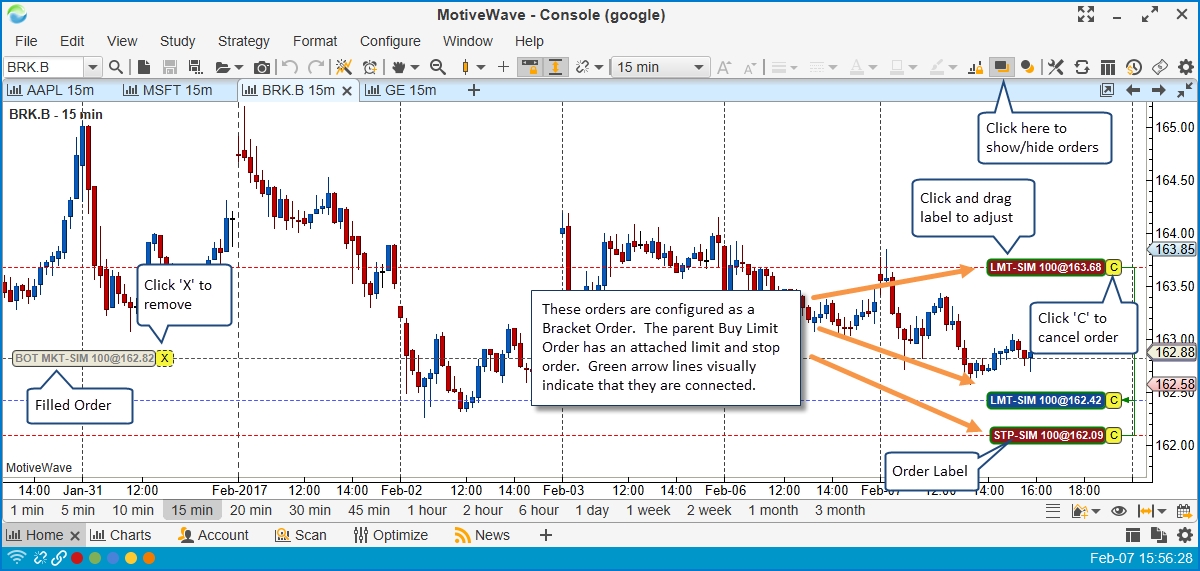Click the clock with dollar sign icon
This screenshot has width=1200, height=571.
tap(1134, 67)
